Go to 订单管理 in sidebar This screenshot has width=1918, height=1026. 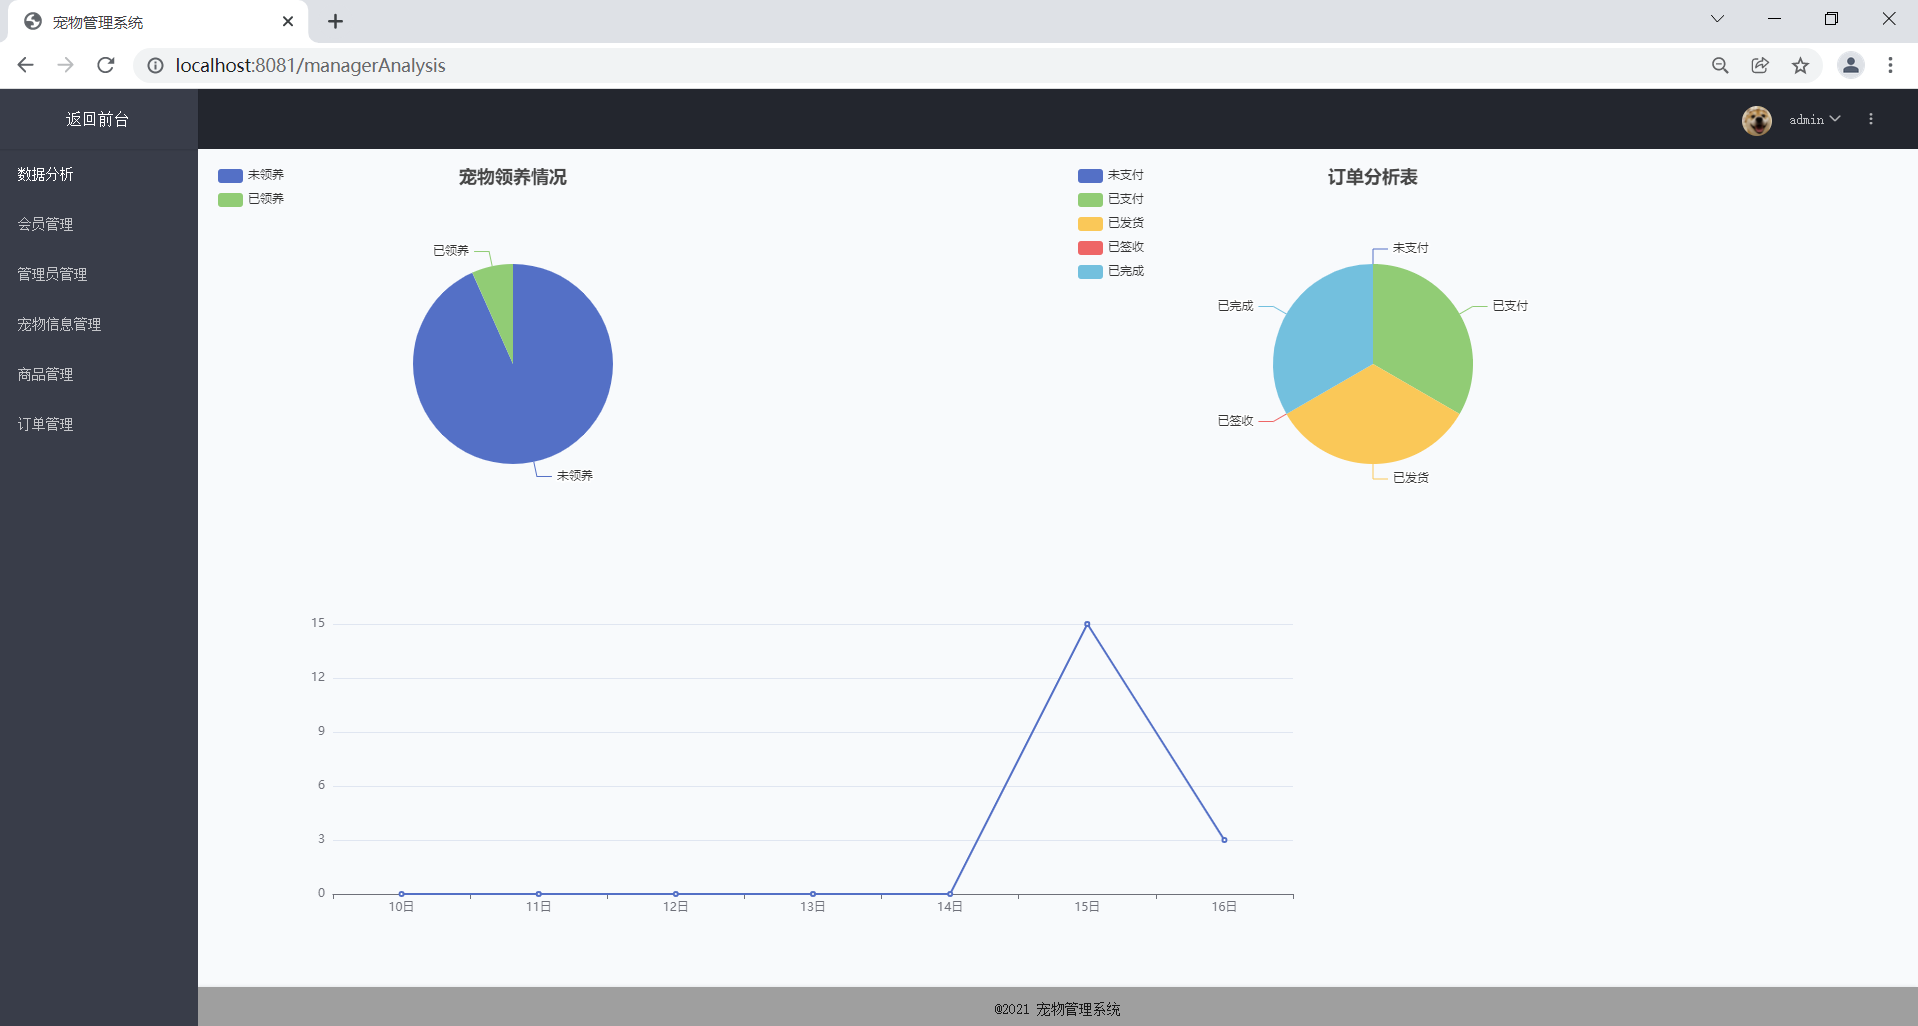pyautogui.click(x=46, y=424)
